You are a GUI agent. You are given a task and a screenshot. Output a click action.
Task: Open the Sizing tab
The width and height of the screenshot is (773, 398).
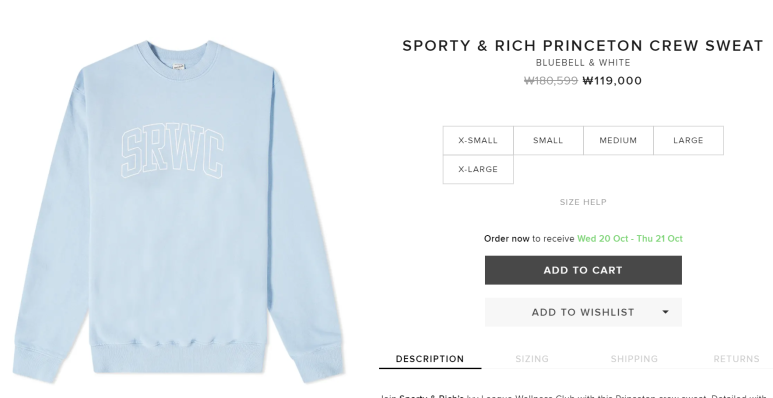532,359
